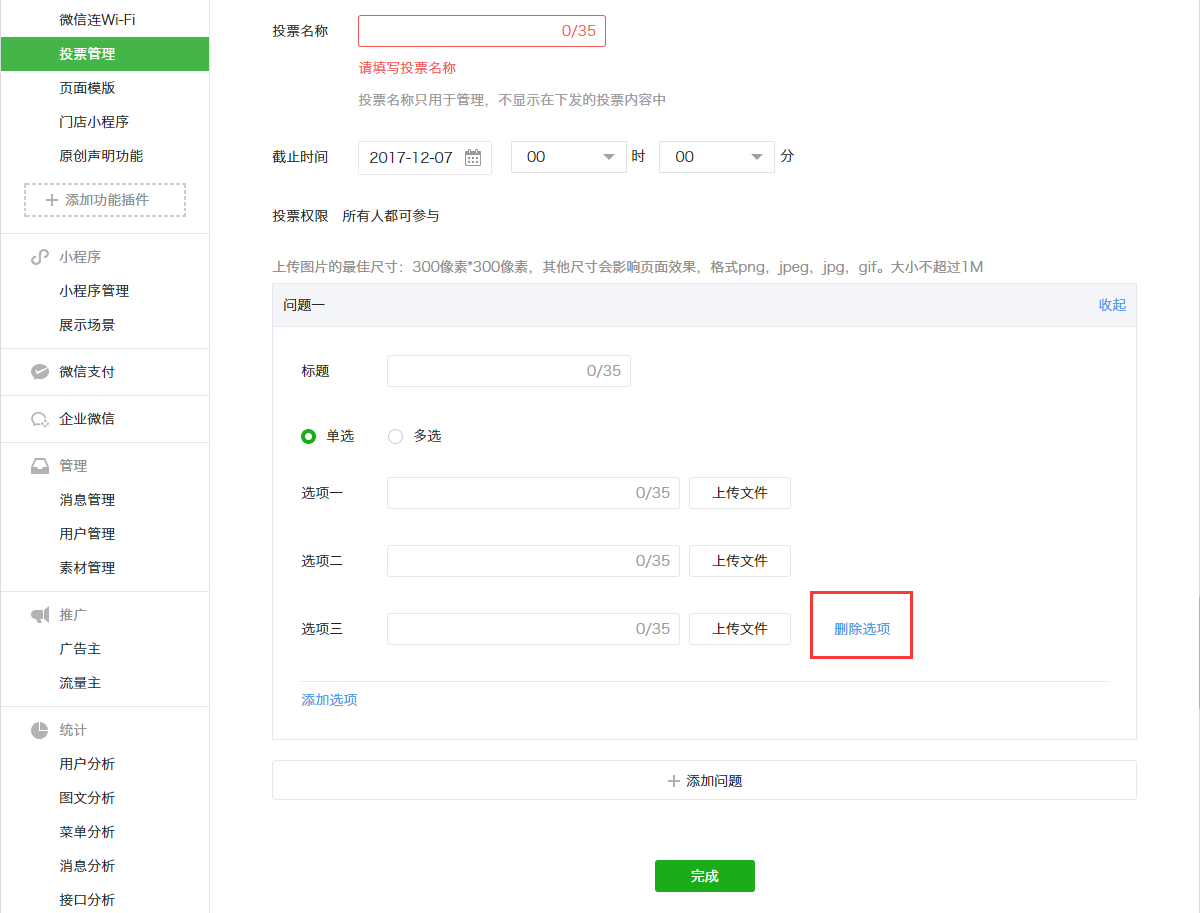Click the mini program link icon in sidebar
Viewport: 1200px width, 913px height.
coord(40,257)
